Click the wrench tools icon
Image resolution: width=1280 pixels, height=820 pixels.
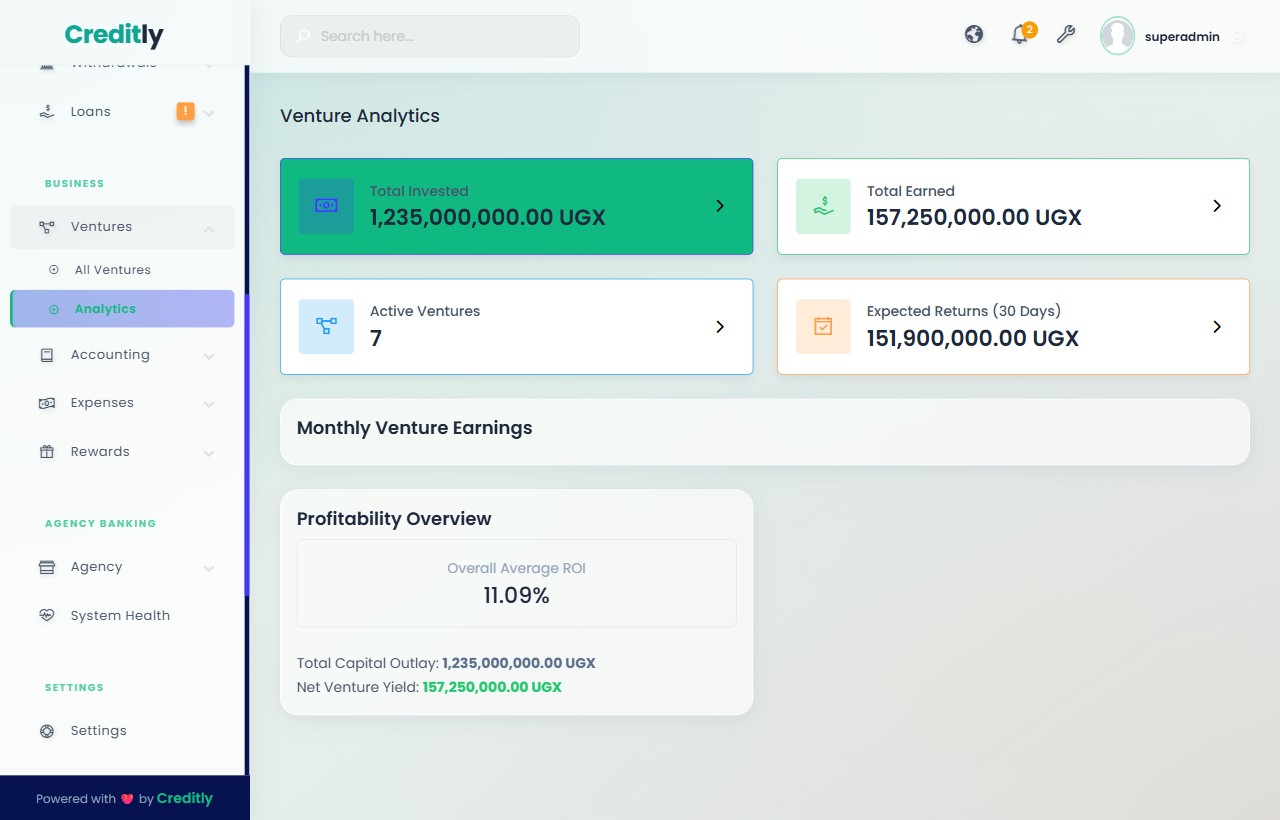(x=1066, y=35)
